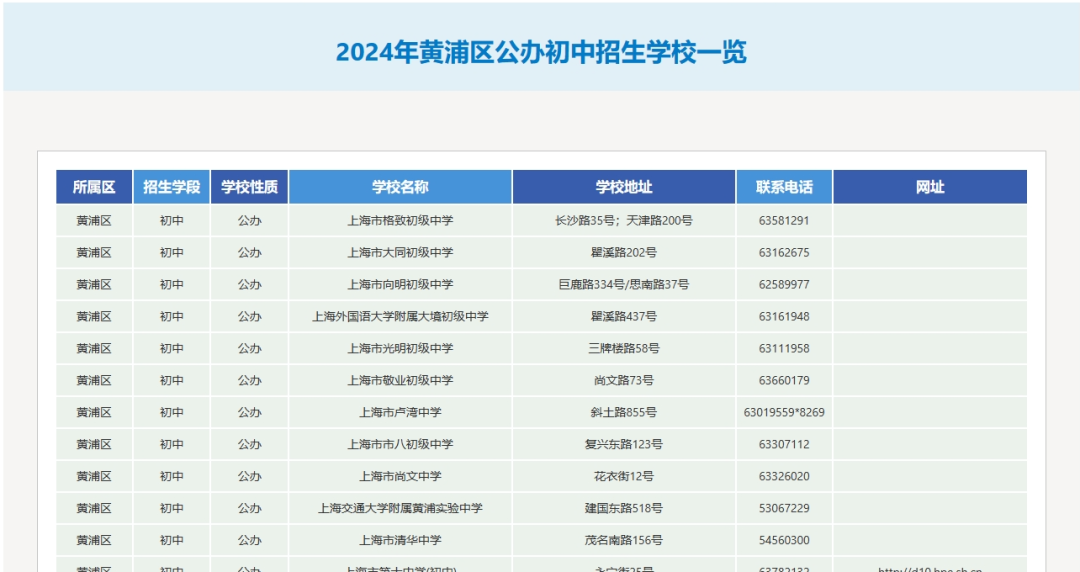Select school name 上海市大同初级中学
1080x572 pixels.
pos(400,252)
